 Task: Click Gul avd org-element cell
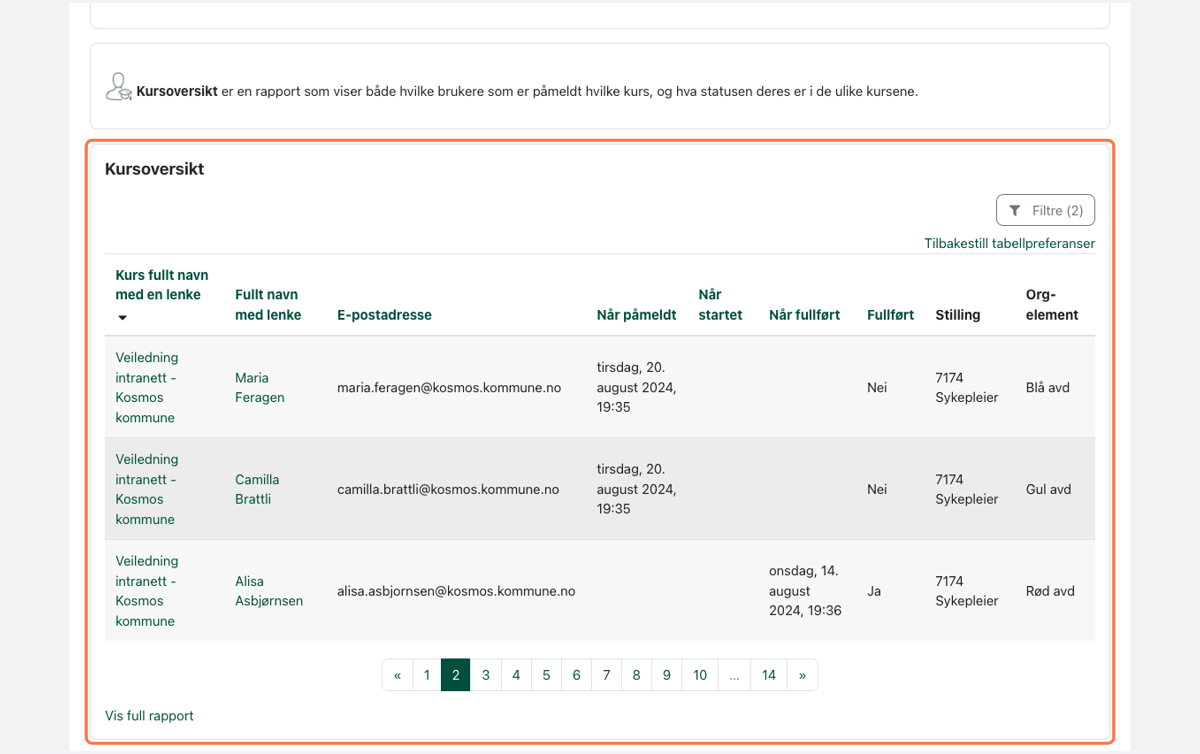point(1048,490)
